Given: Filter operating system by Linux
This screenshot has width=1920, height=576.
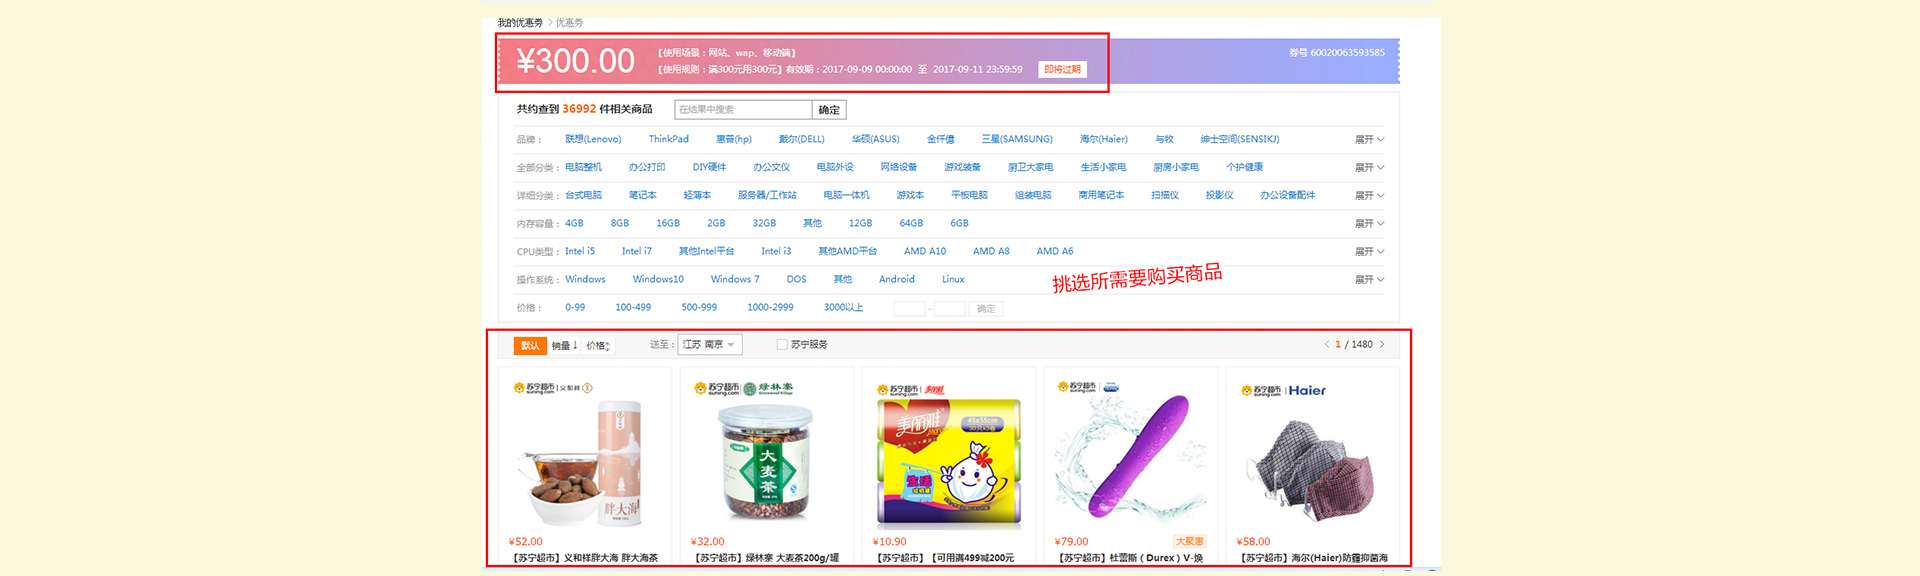Looking at the screenshot, I should pyautogui.click(x=953, y=279).
